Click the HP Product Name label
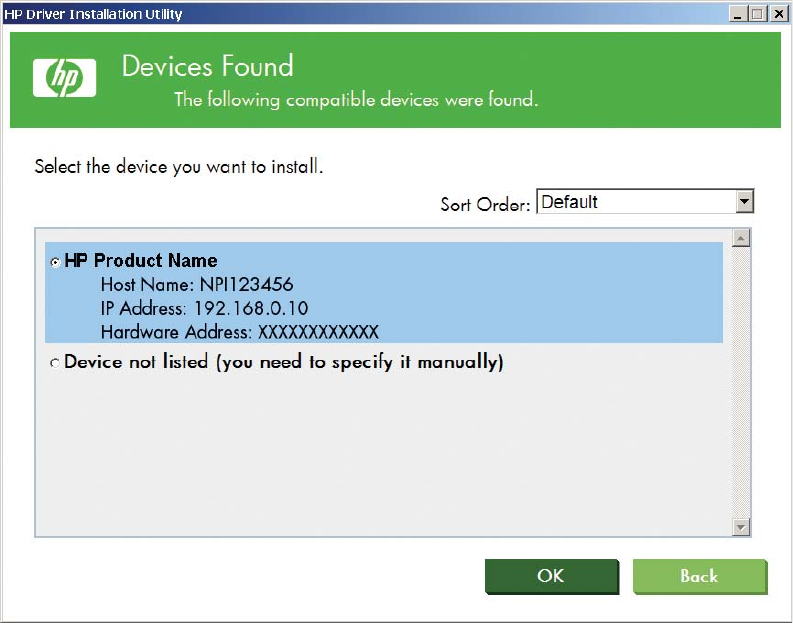Viewport: 793px width, 623px height. point(141,261)
